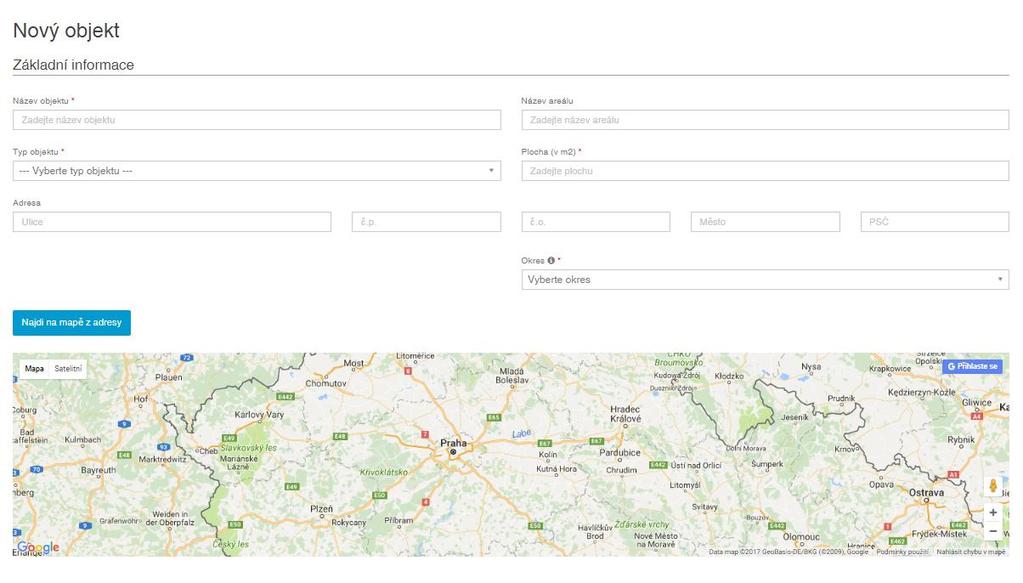Select the Ulice address field

[x=172, y=222]
